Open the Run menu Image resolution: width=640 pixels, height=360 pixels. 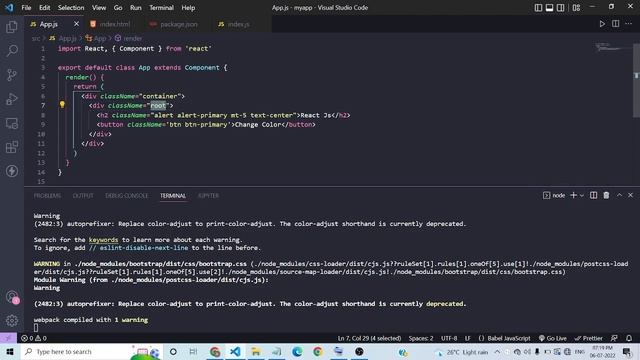136,7
